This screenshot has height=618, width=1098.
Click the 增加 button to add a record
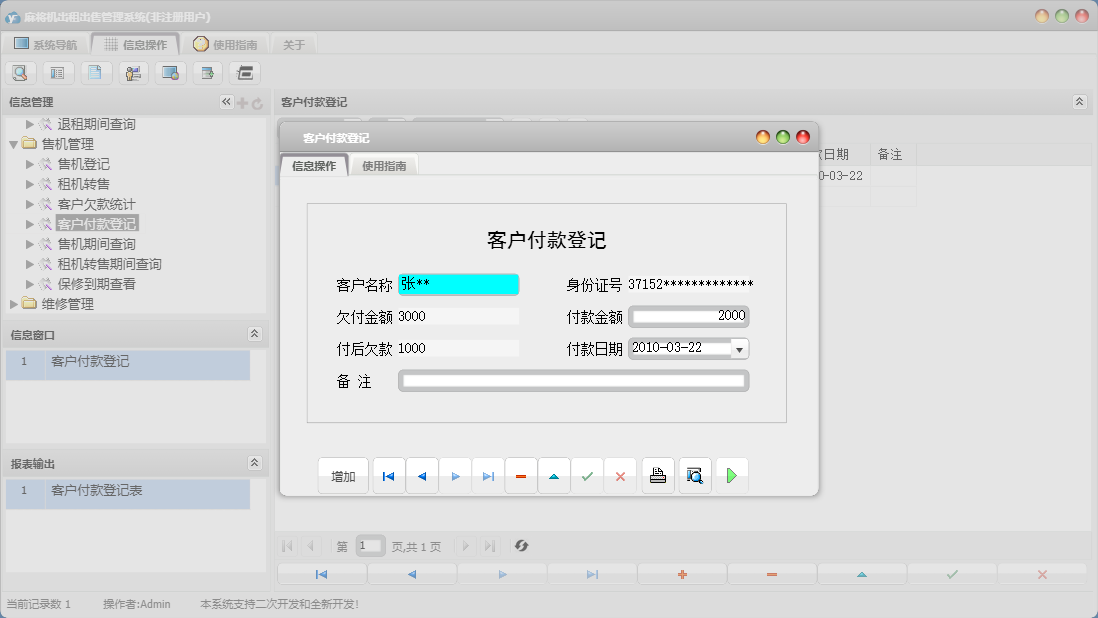click(343, 475)
